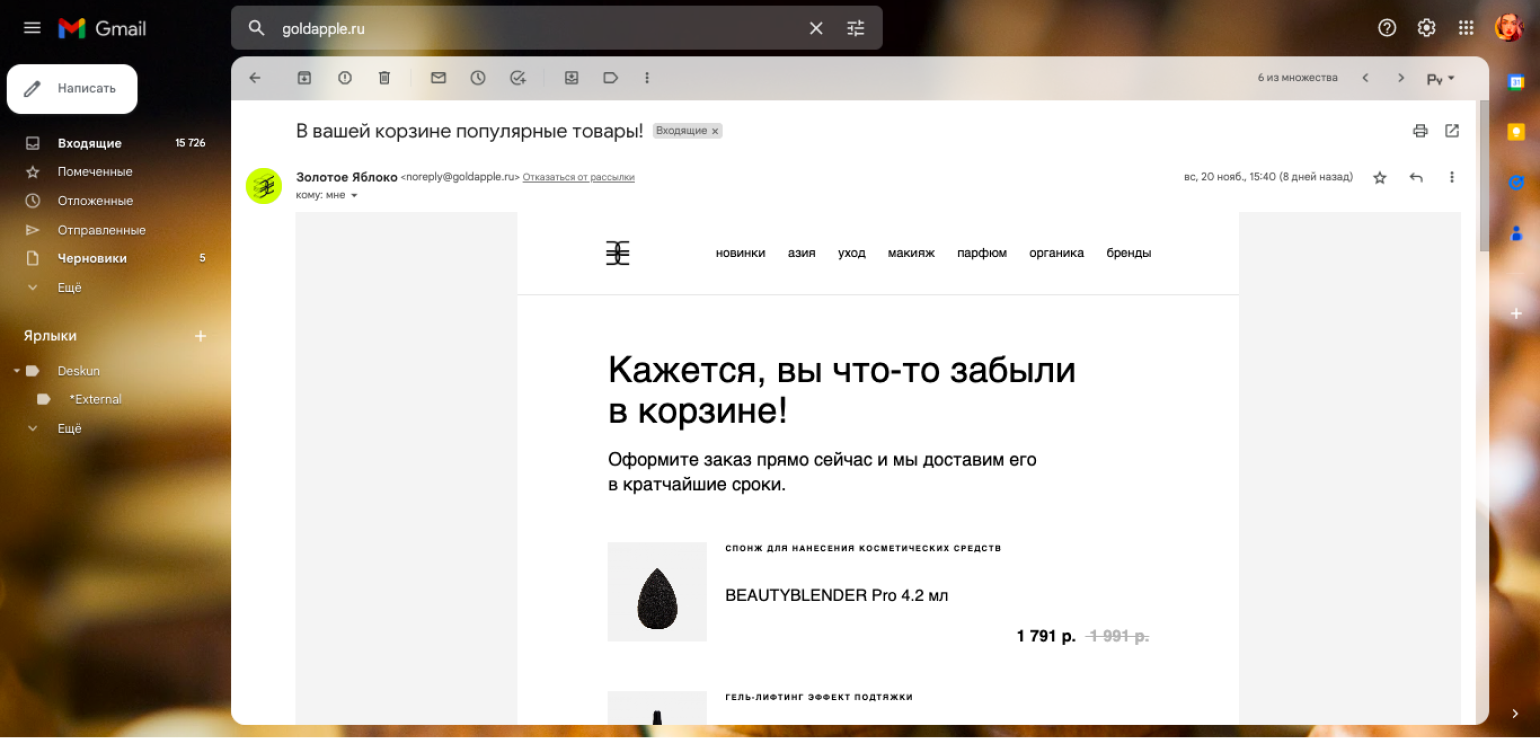Create a new label with plus icon
Viewport: 1540px width, 738px height.
click(x=200, y=336)
